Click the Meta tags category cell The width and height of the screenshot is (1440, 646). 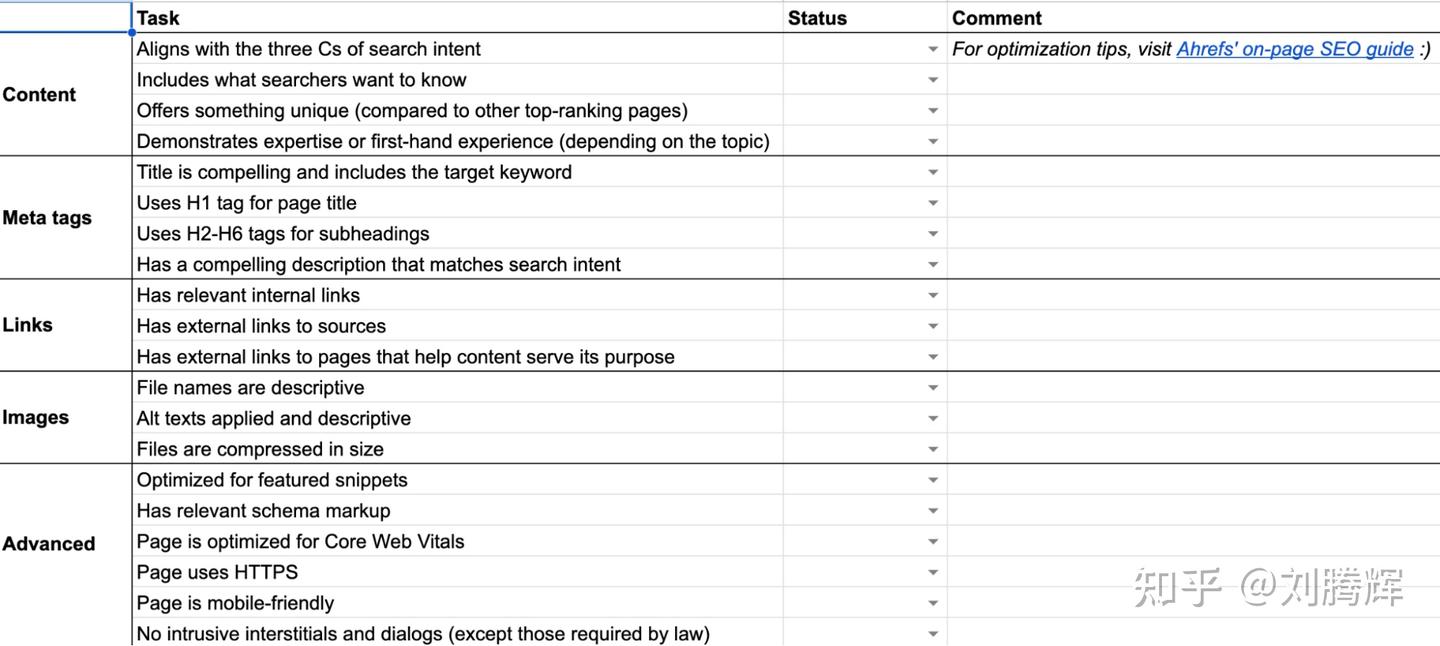click(64, 218)
